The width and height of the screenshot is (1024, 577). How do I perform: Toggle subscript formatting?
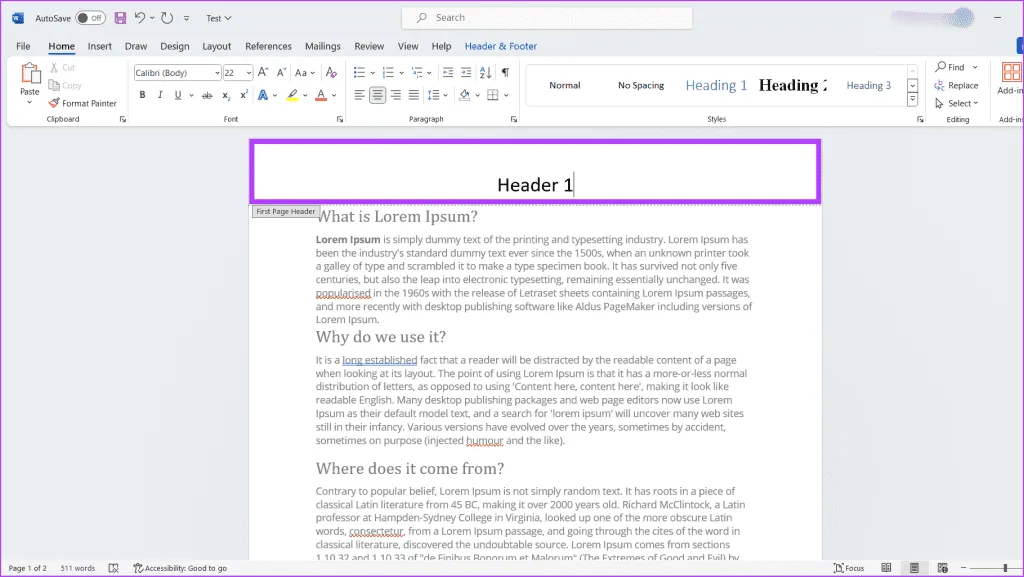(x=227, y=95)
